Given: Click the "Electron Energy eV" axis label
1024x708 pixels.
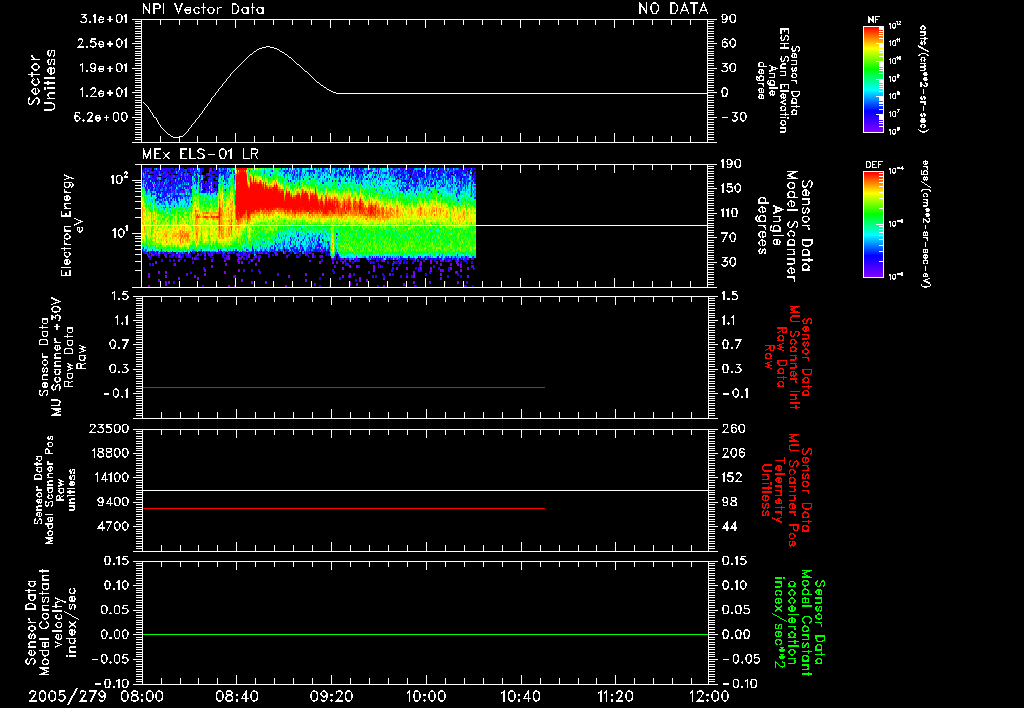Looking at the screenshot, I should click(71, 225).
